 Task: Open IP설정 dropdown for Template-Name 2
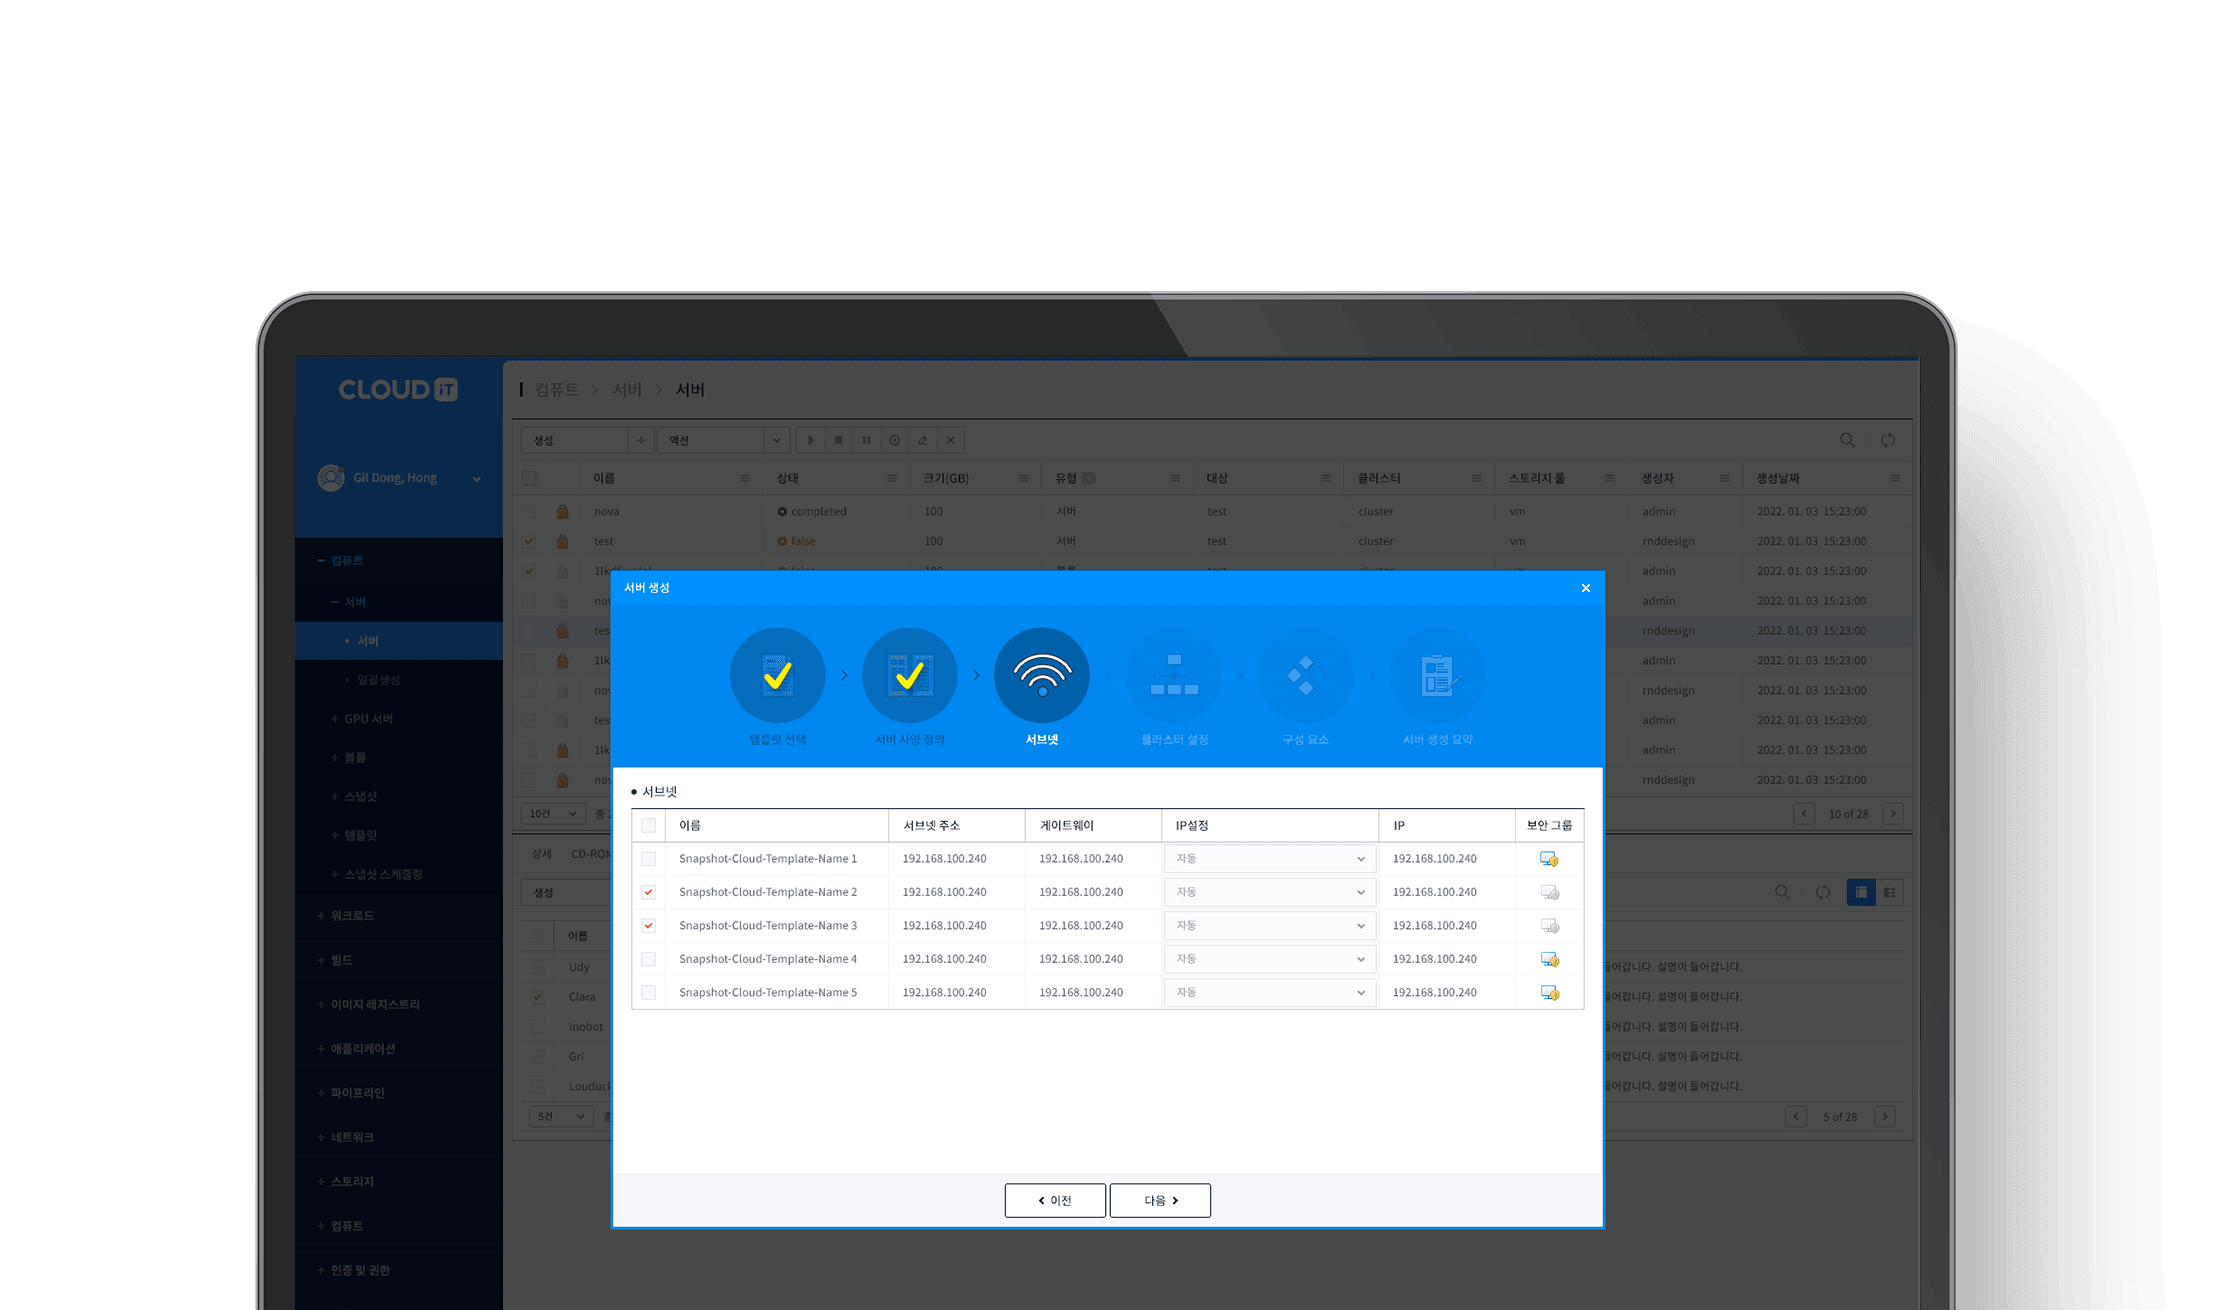(x=1269, y=892)
